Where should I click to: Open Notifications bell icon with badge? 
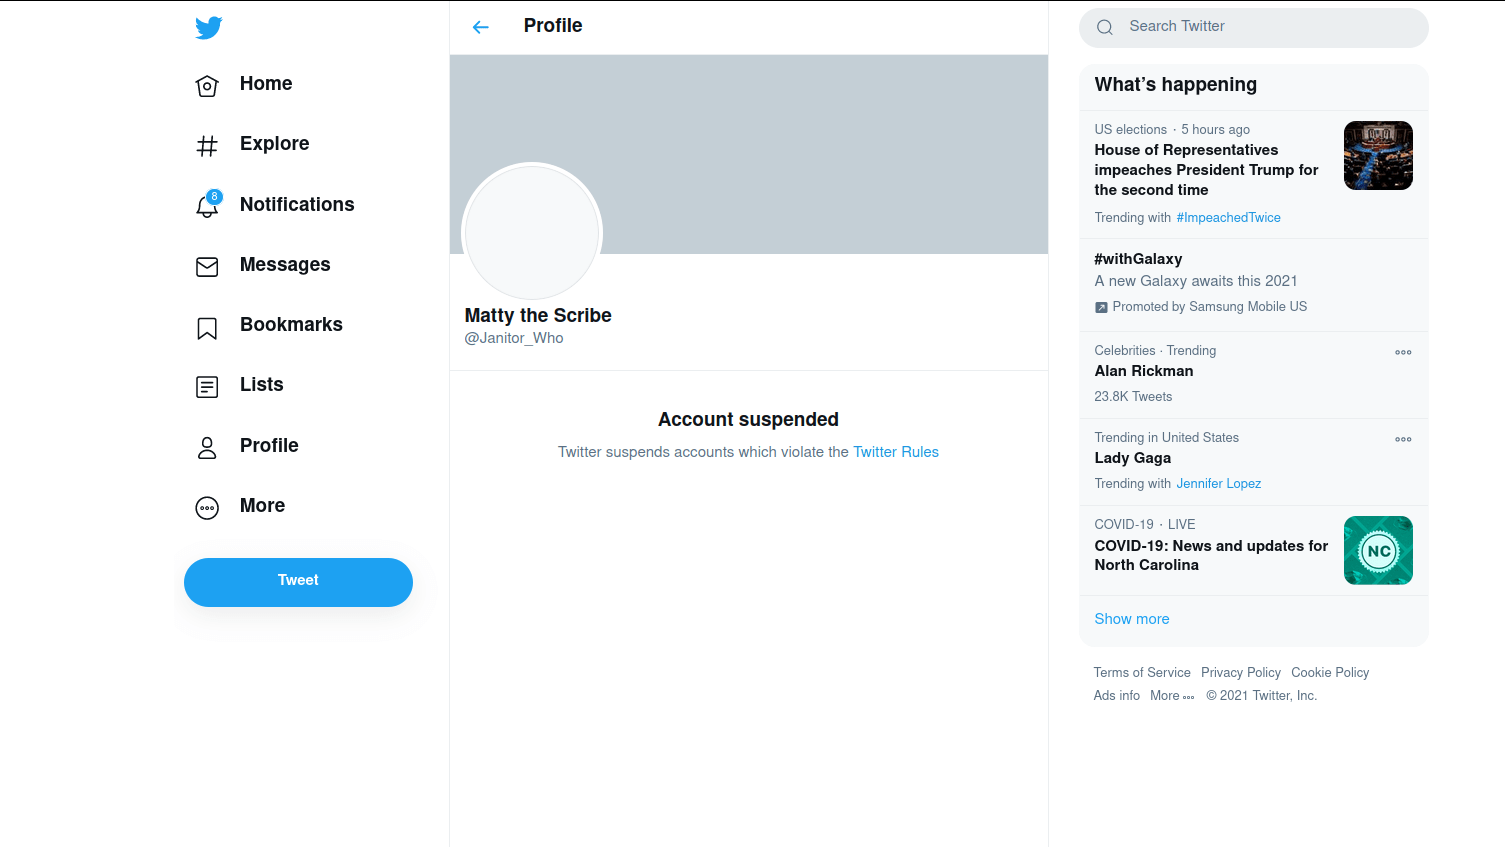207,206
